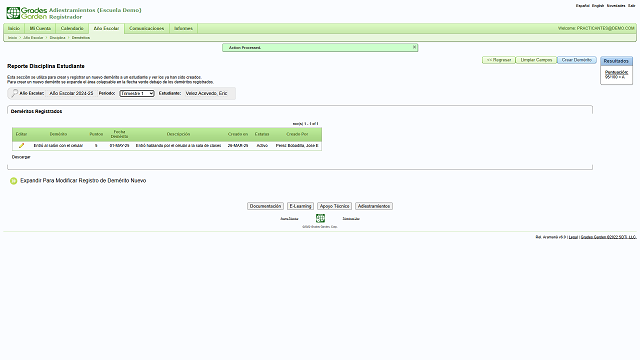Switch language to English
This screenshot has height=360, width=640.
tap(598, 6)
